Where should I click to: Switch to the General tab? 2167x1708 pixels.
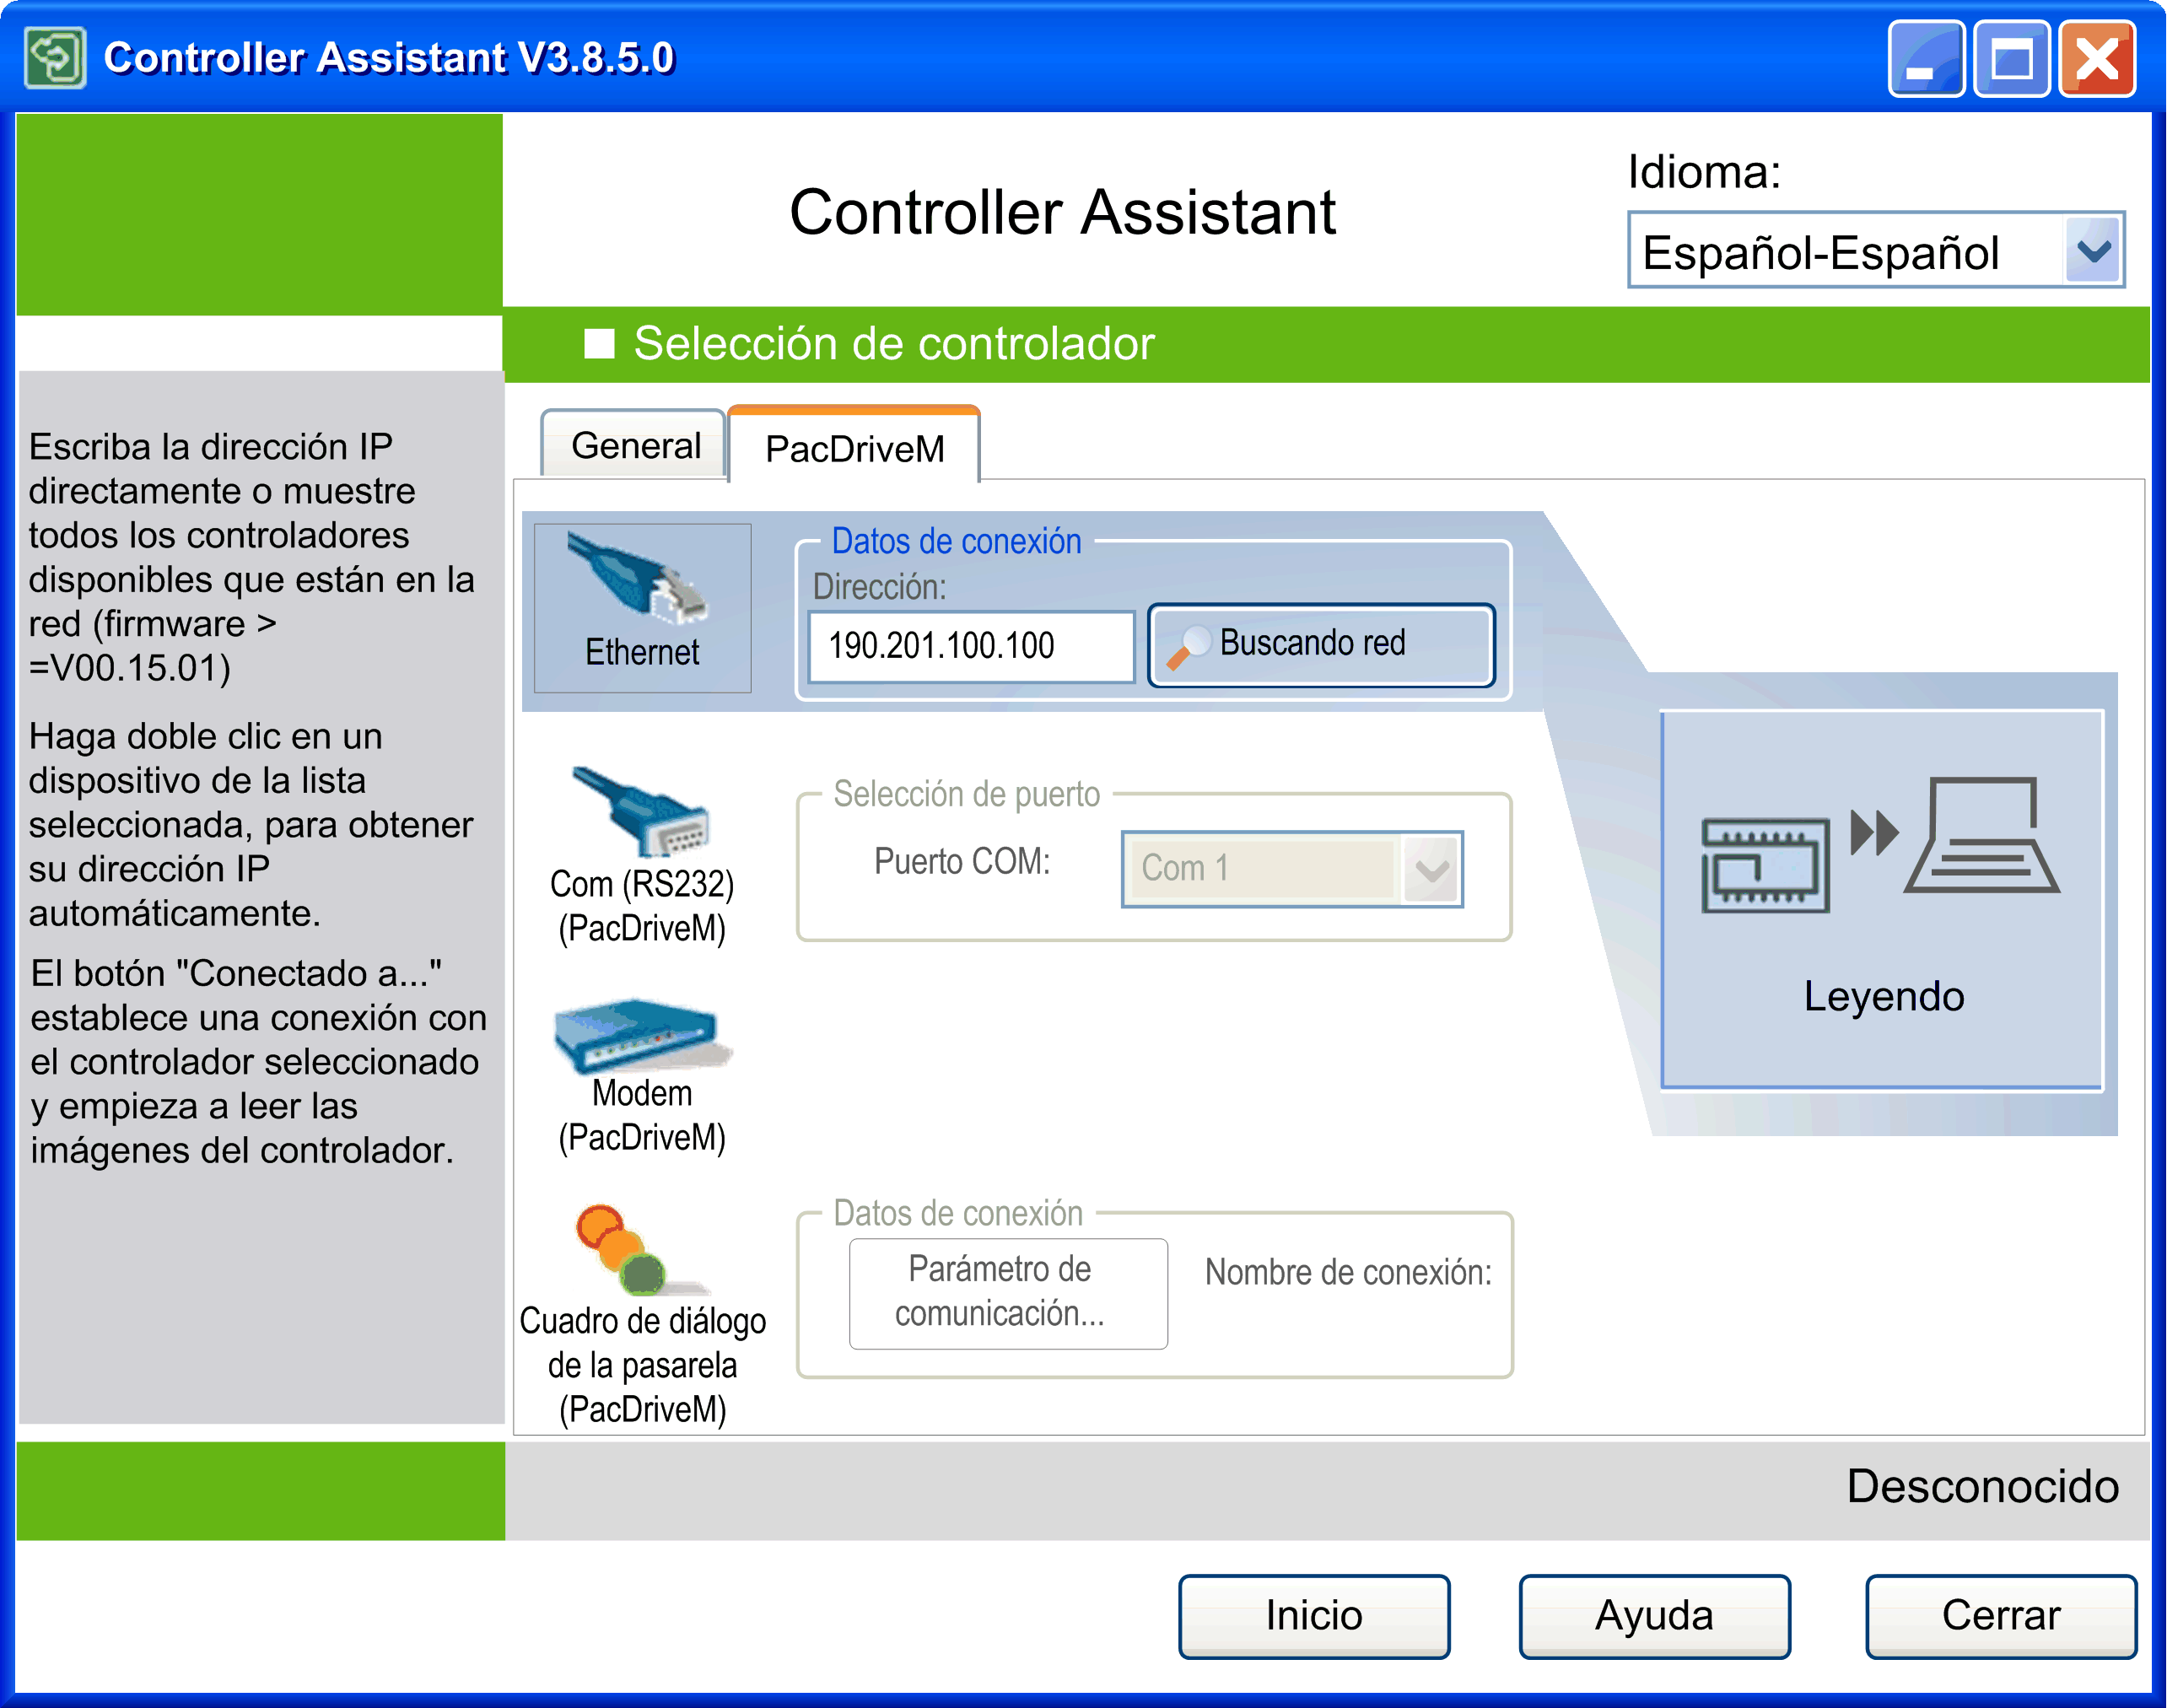click(635, 446)
